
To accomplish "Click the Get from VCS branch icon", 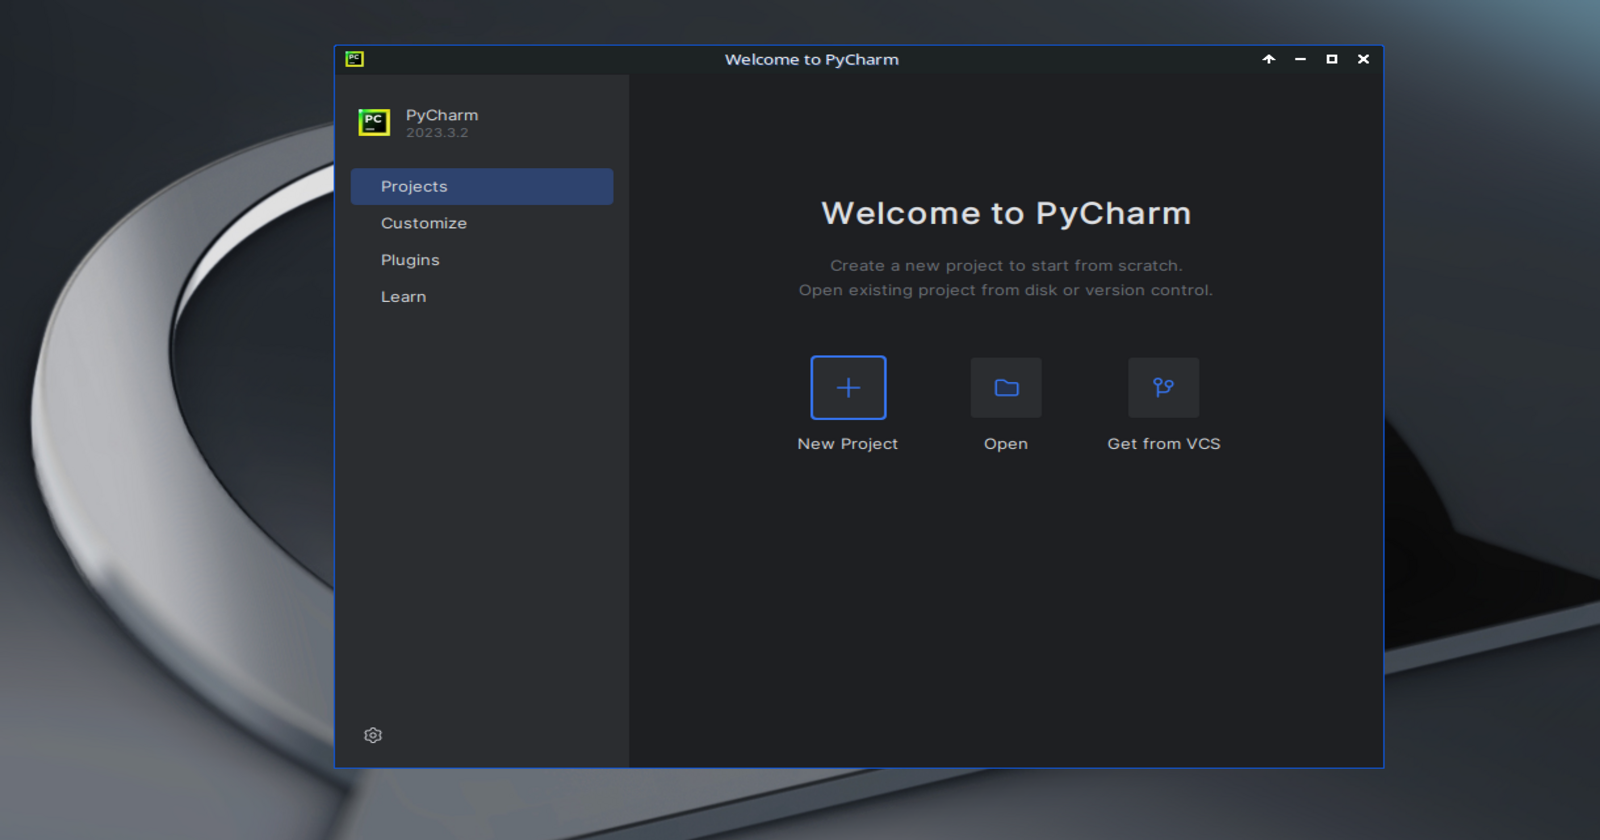I will tap(1164, 388).
